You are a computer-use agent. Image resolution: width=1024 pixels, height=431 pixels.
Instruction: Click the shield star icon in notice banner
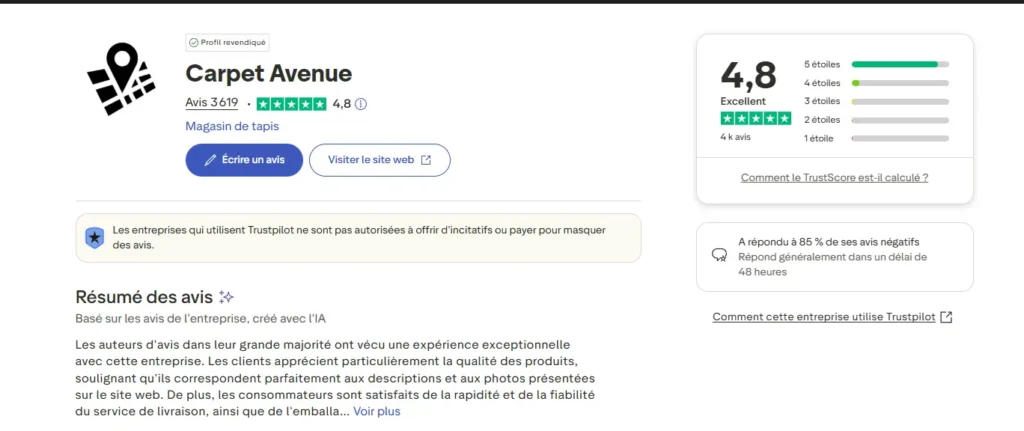[x=94, y=237]
